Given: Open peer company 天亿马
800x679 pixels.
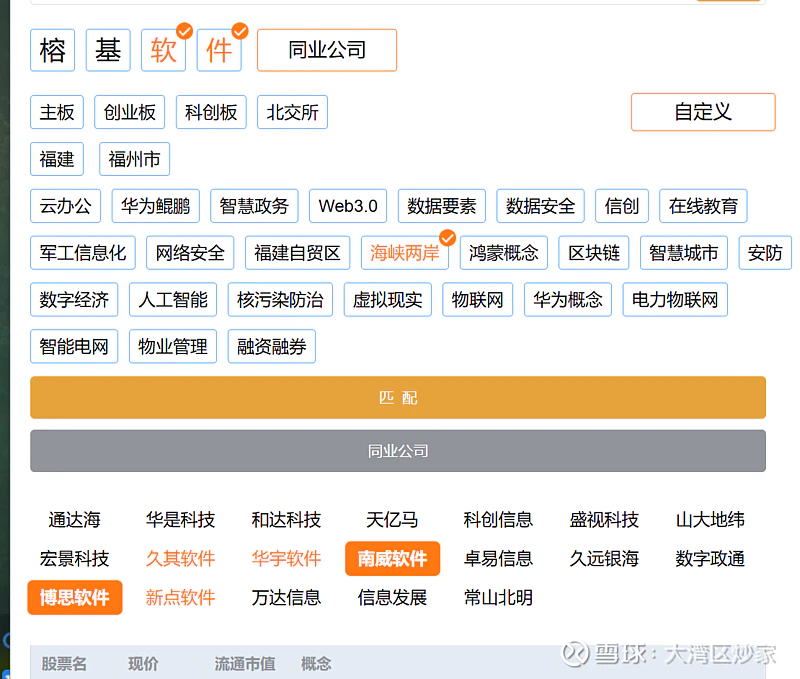Looking at the screenshot, I should (392, 520).
